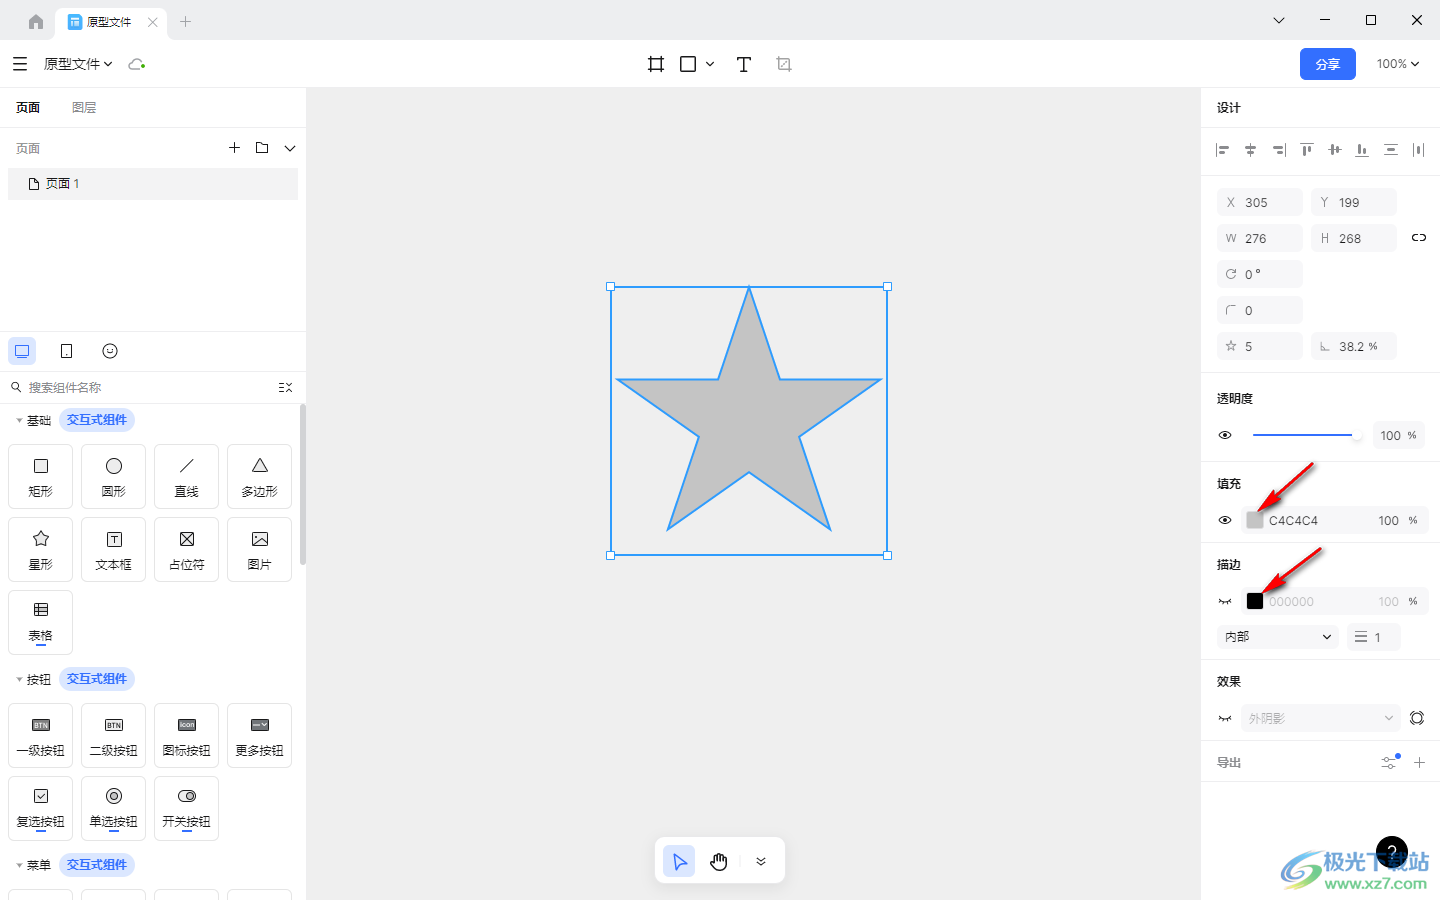This screenshot has width=1440, height=900.
Task: Align selection vertical centers
Action: coord(1334,150)
